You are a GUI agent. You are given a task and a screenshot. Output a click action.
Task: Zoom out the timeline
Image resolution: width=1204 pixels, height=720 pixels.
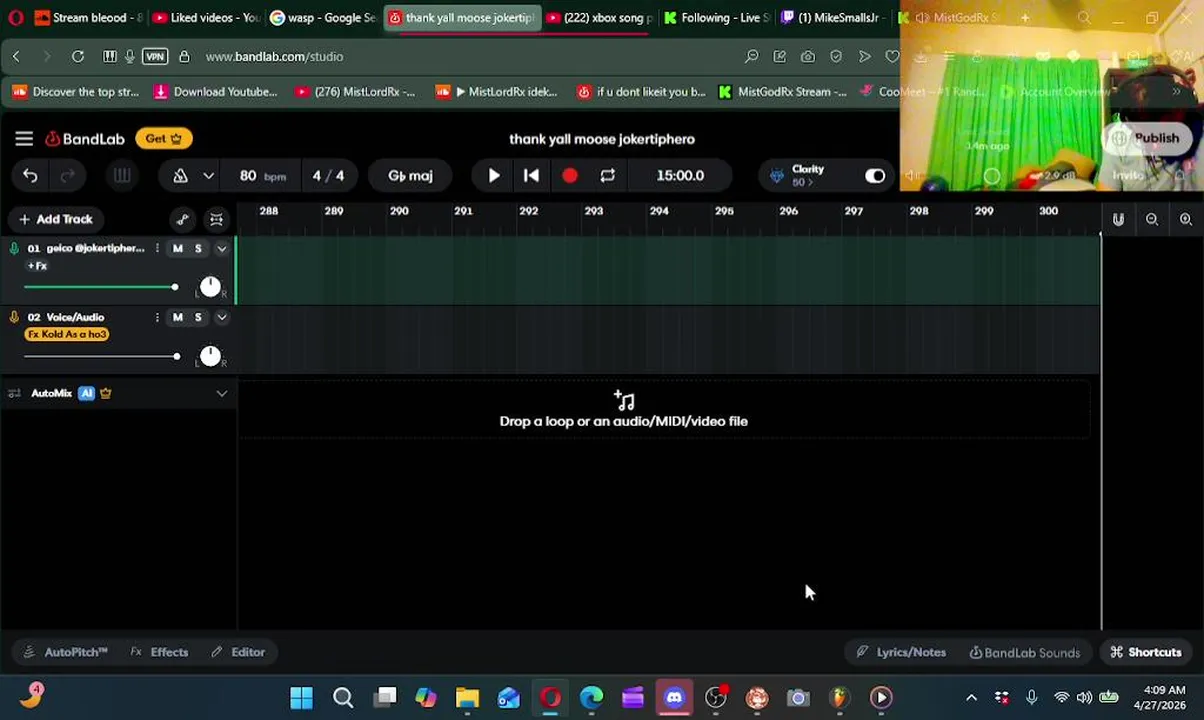[x=1152, y=219]
